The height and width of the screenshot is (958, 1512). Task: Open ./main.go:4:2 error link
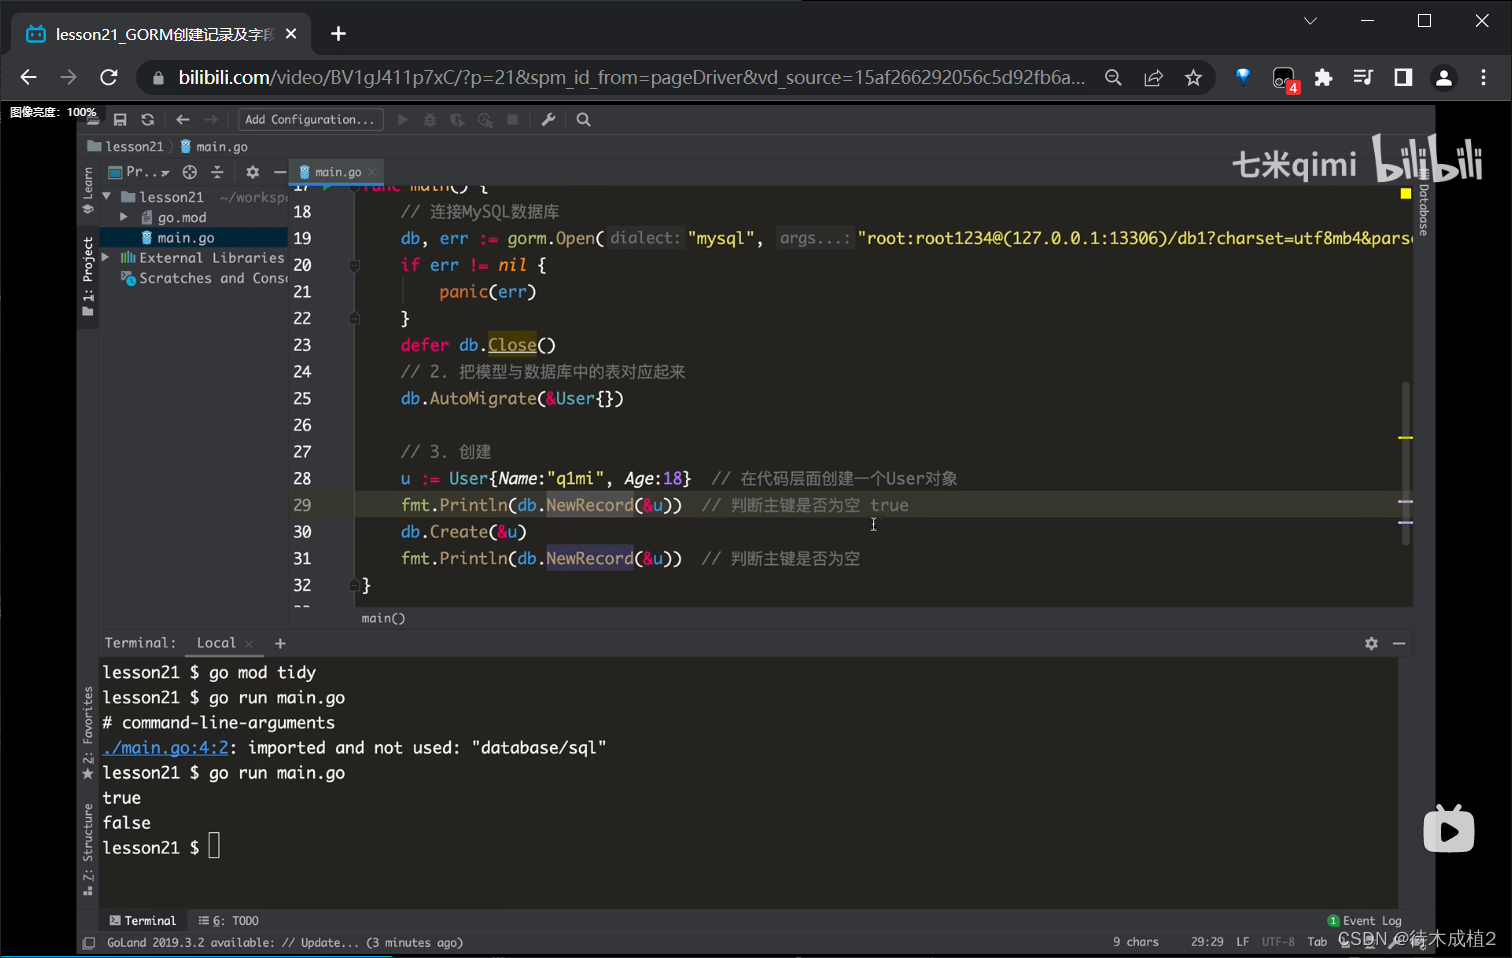tap(166, 748)
